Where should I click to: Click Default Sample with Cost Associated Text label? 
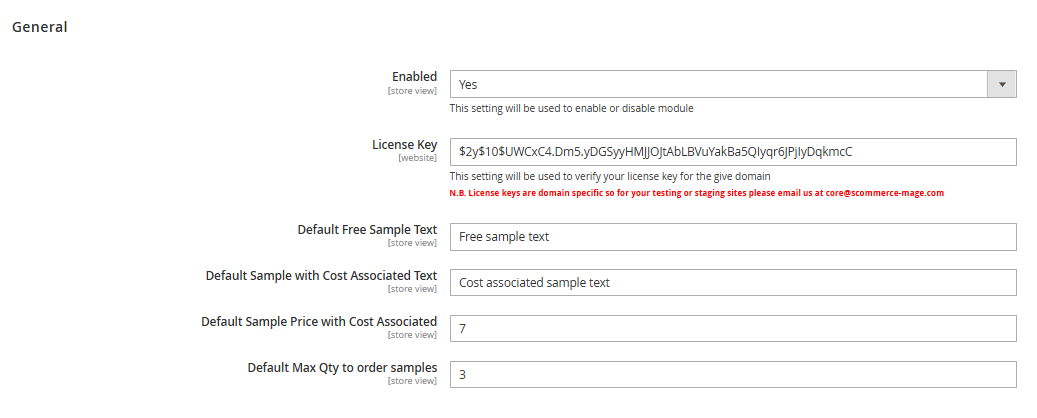pyautogui.click(x=321, y=275)
